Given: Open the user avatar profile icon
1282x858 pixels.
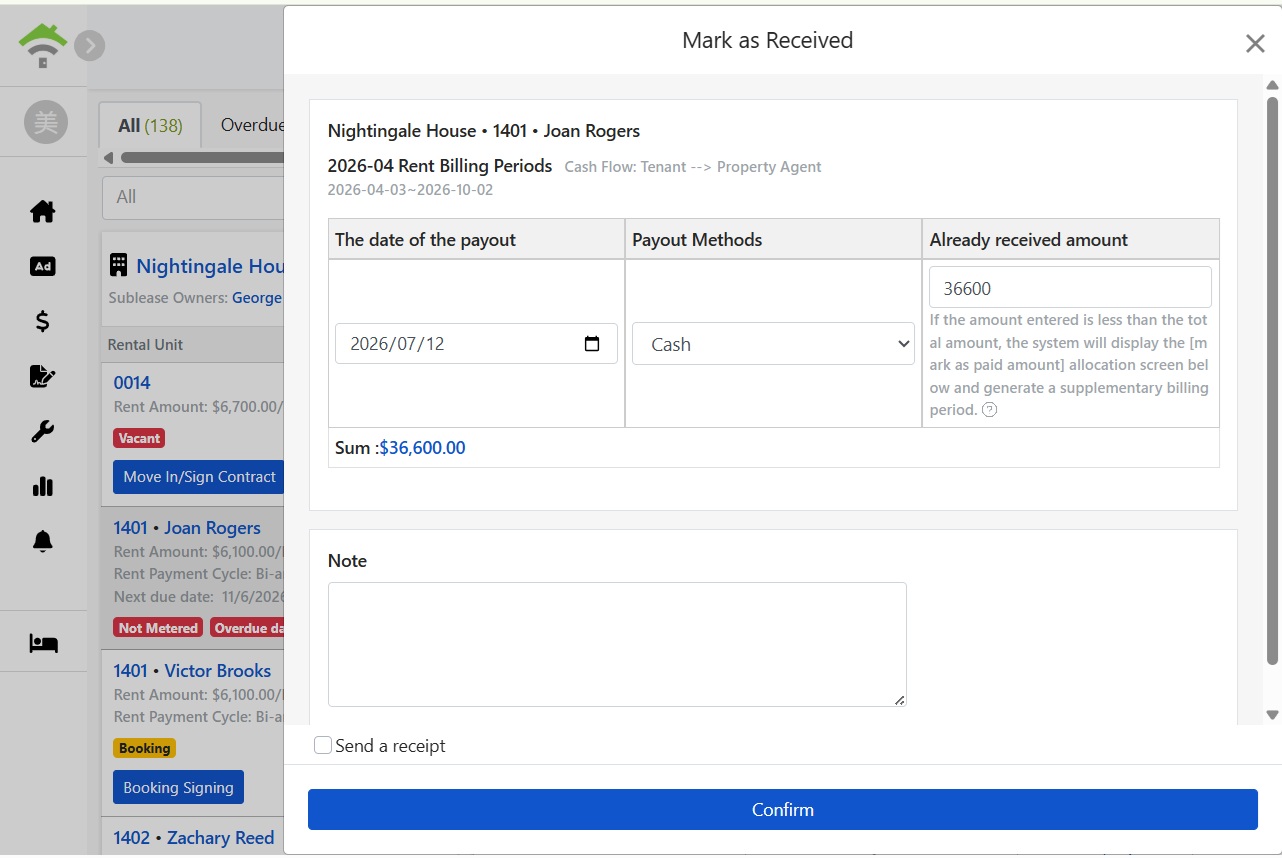Looking at the screenshot, I should pos(46,122).
